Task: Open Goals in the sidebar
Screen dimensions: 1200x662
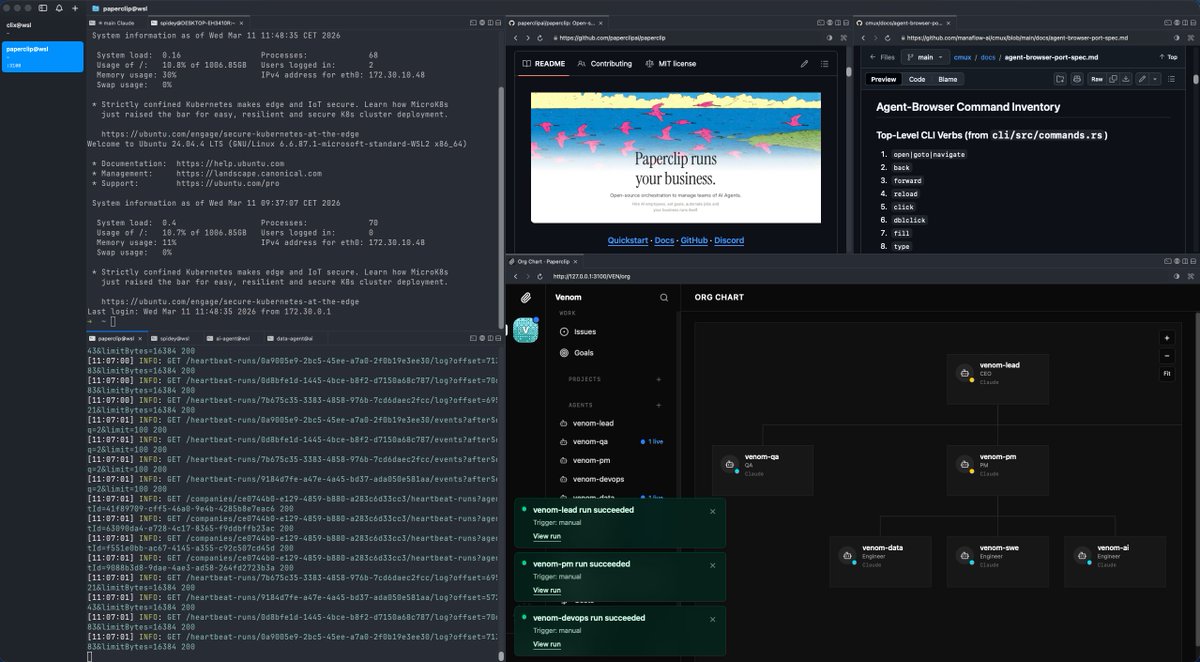Action: [x=612, y=353]
